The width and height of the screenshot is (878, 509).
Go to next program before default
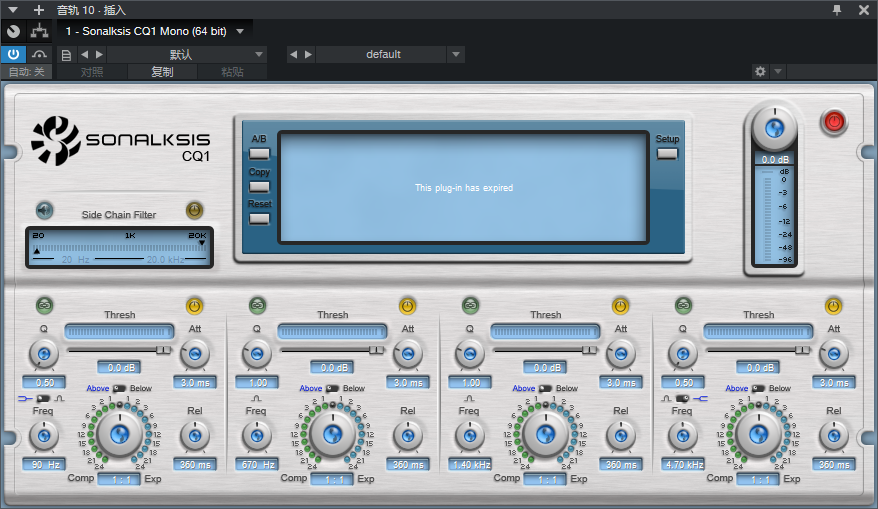[x=308, y=54]
